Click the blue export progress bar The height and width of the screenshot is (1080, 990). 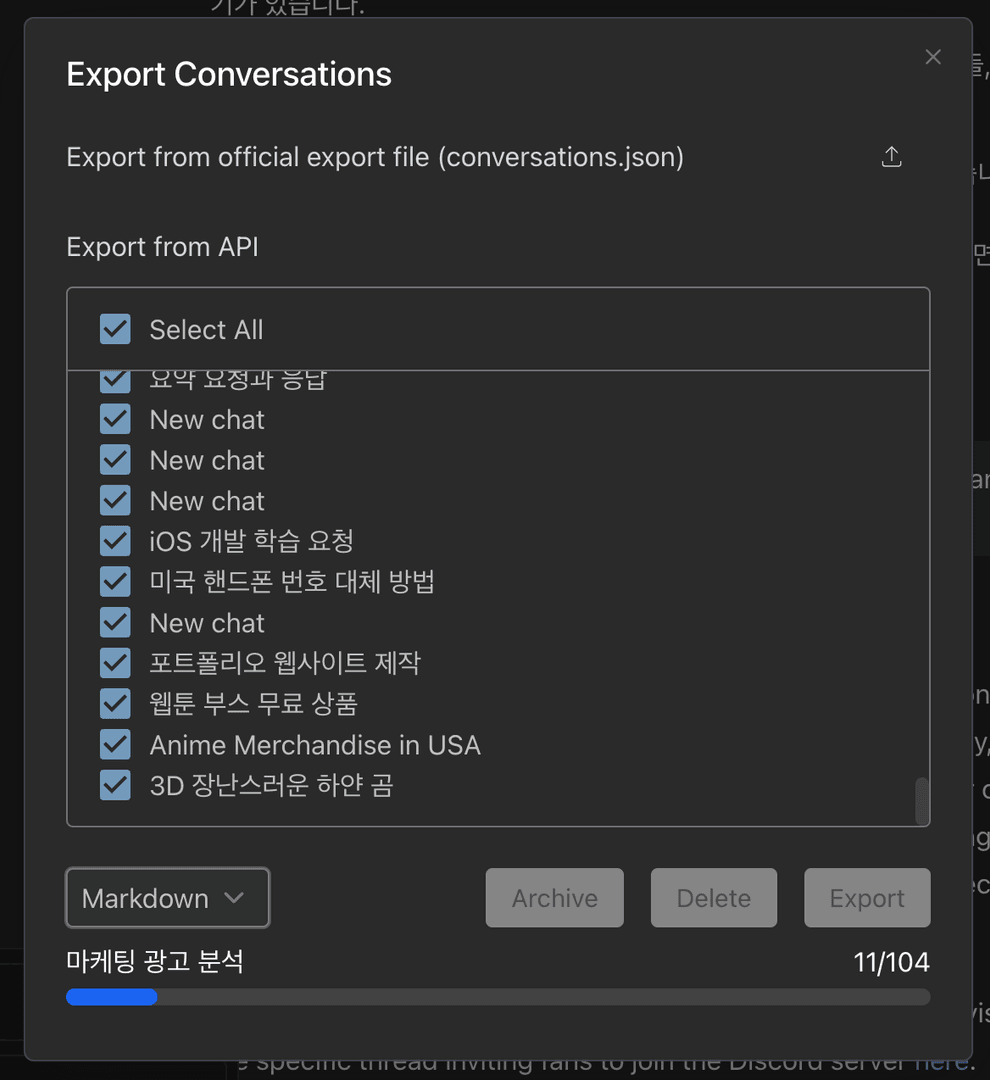(111, 997)
